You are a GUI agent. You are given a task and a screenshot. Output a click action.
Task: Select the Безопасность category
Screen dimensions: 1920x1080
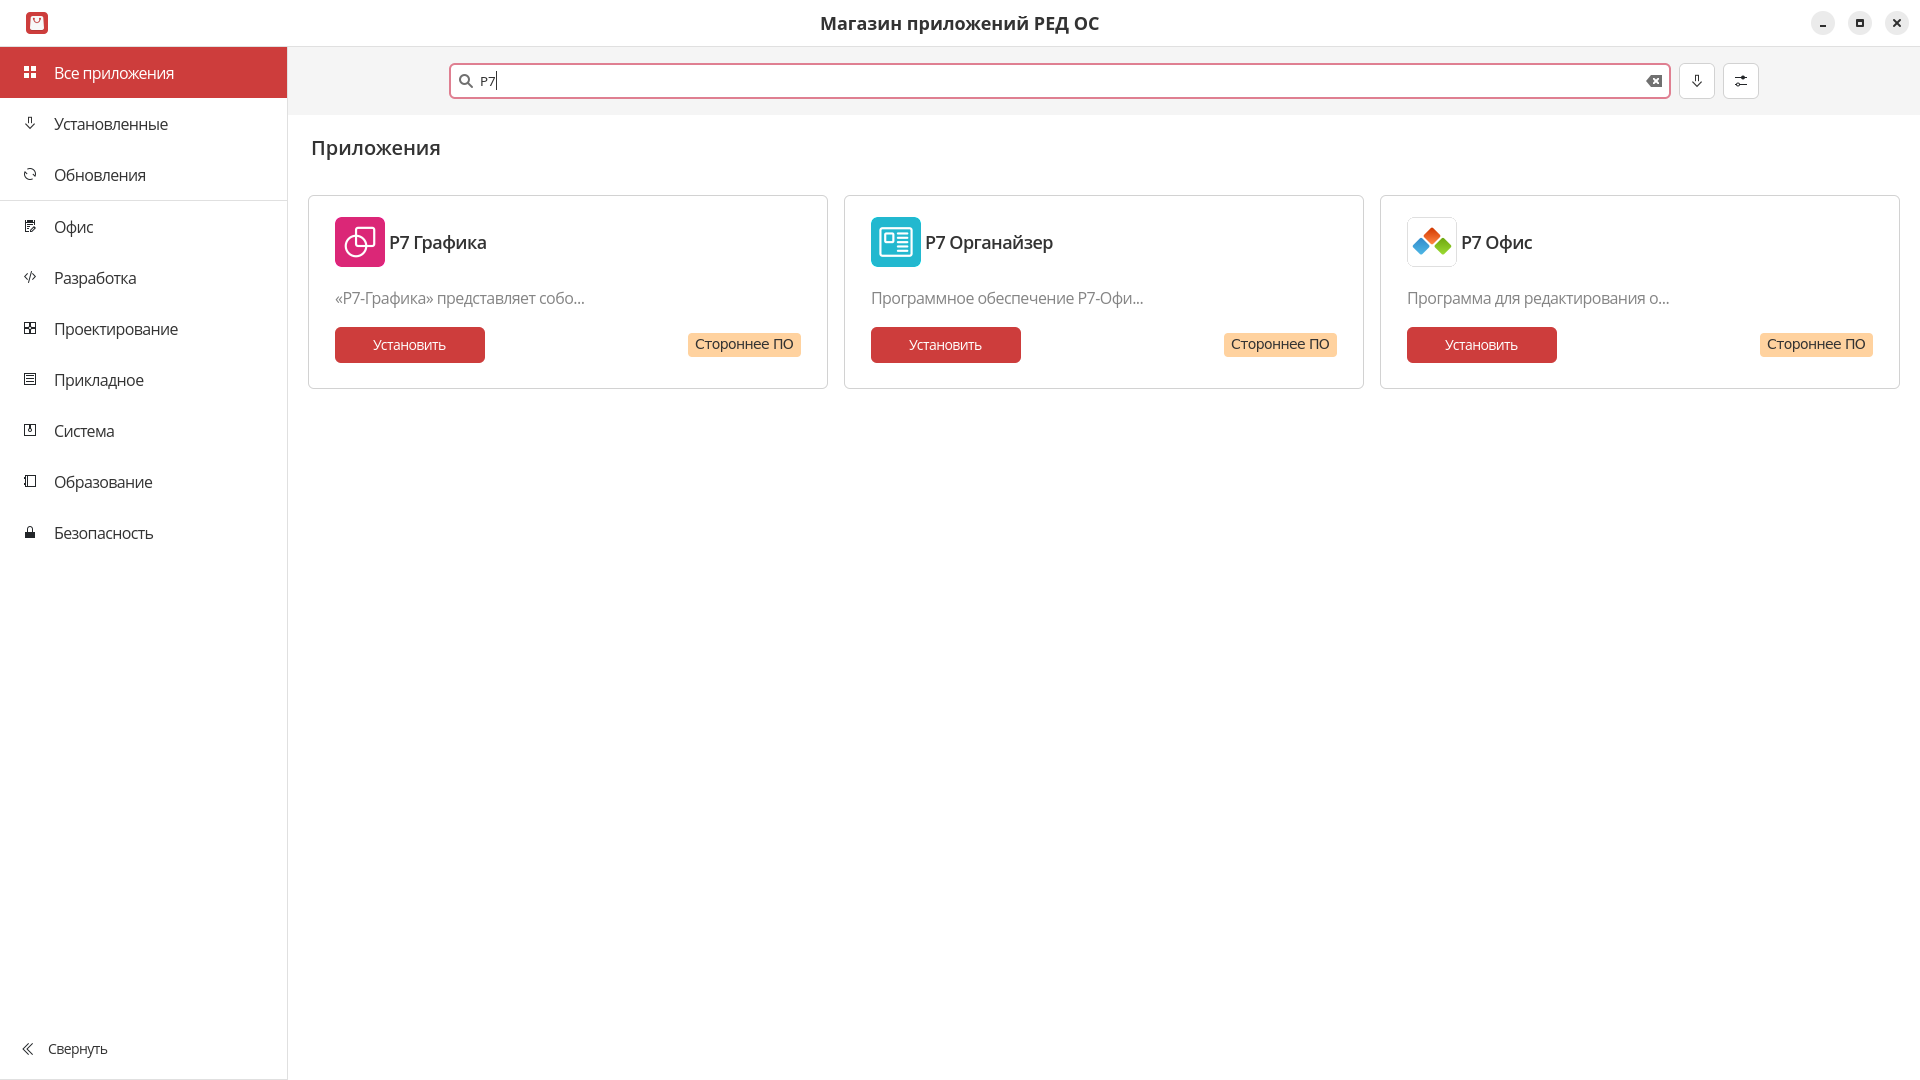click(103, 533)
